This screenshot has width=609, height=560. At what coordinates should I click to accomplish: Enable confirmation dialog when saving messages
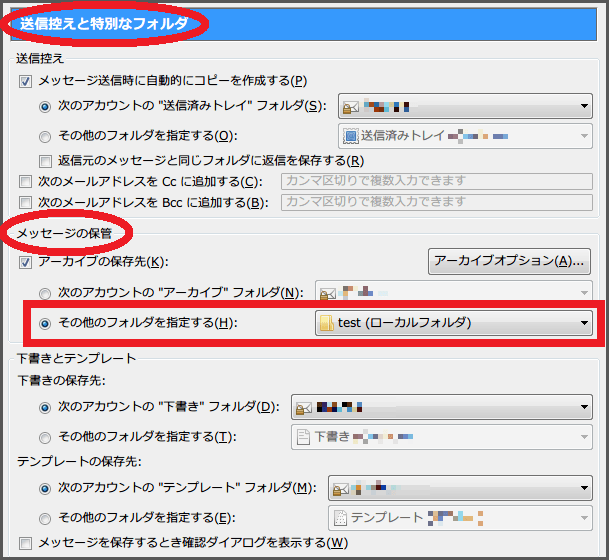pos(26,543)
